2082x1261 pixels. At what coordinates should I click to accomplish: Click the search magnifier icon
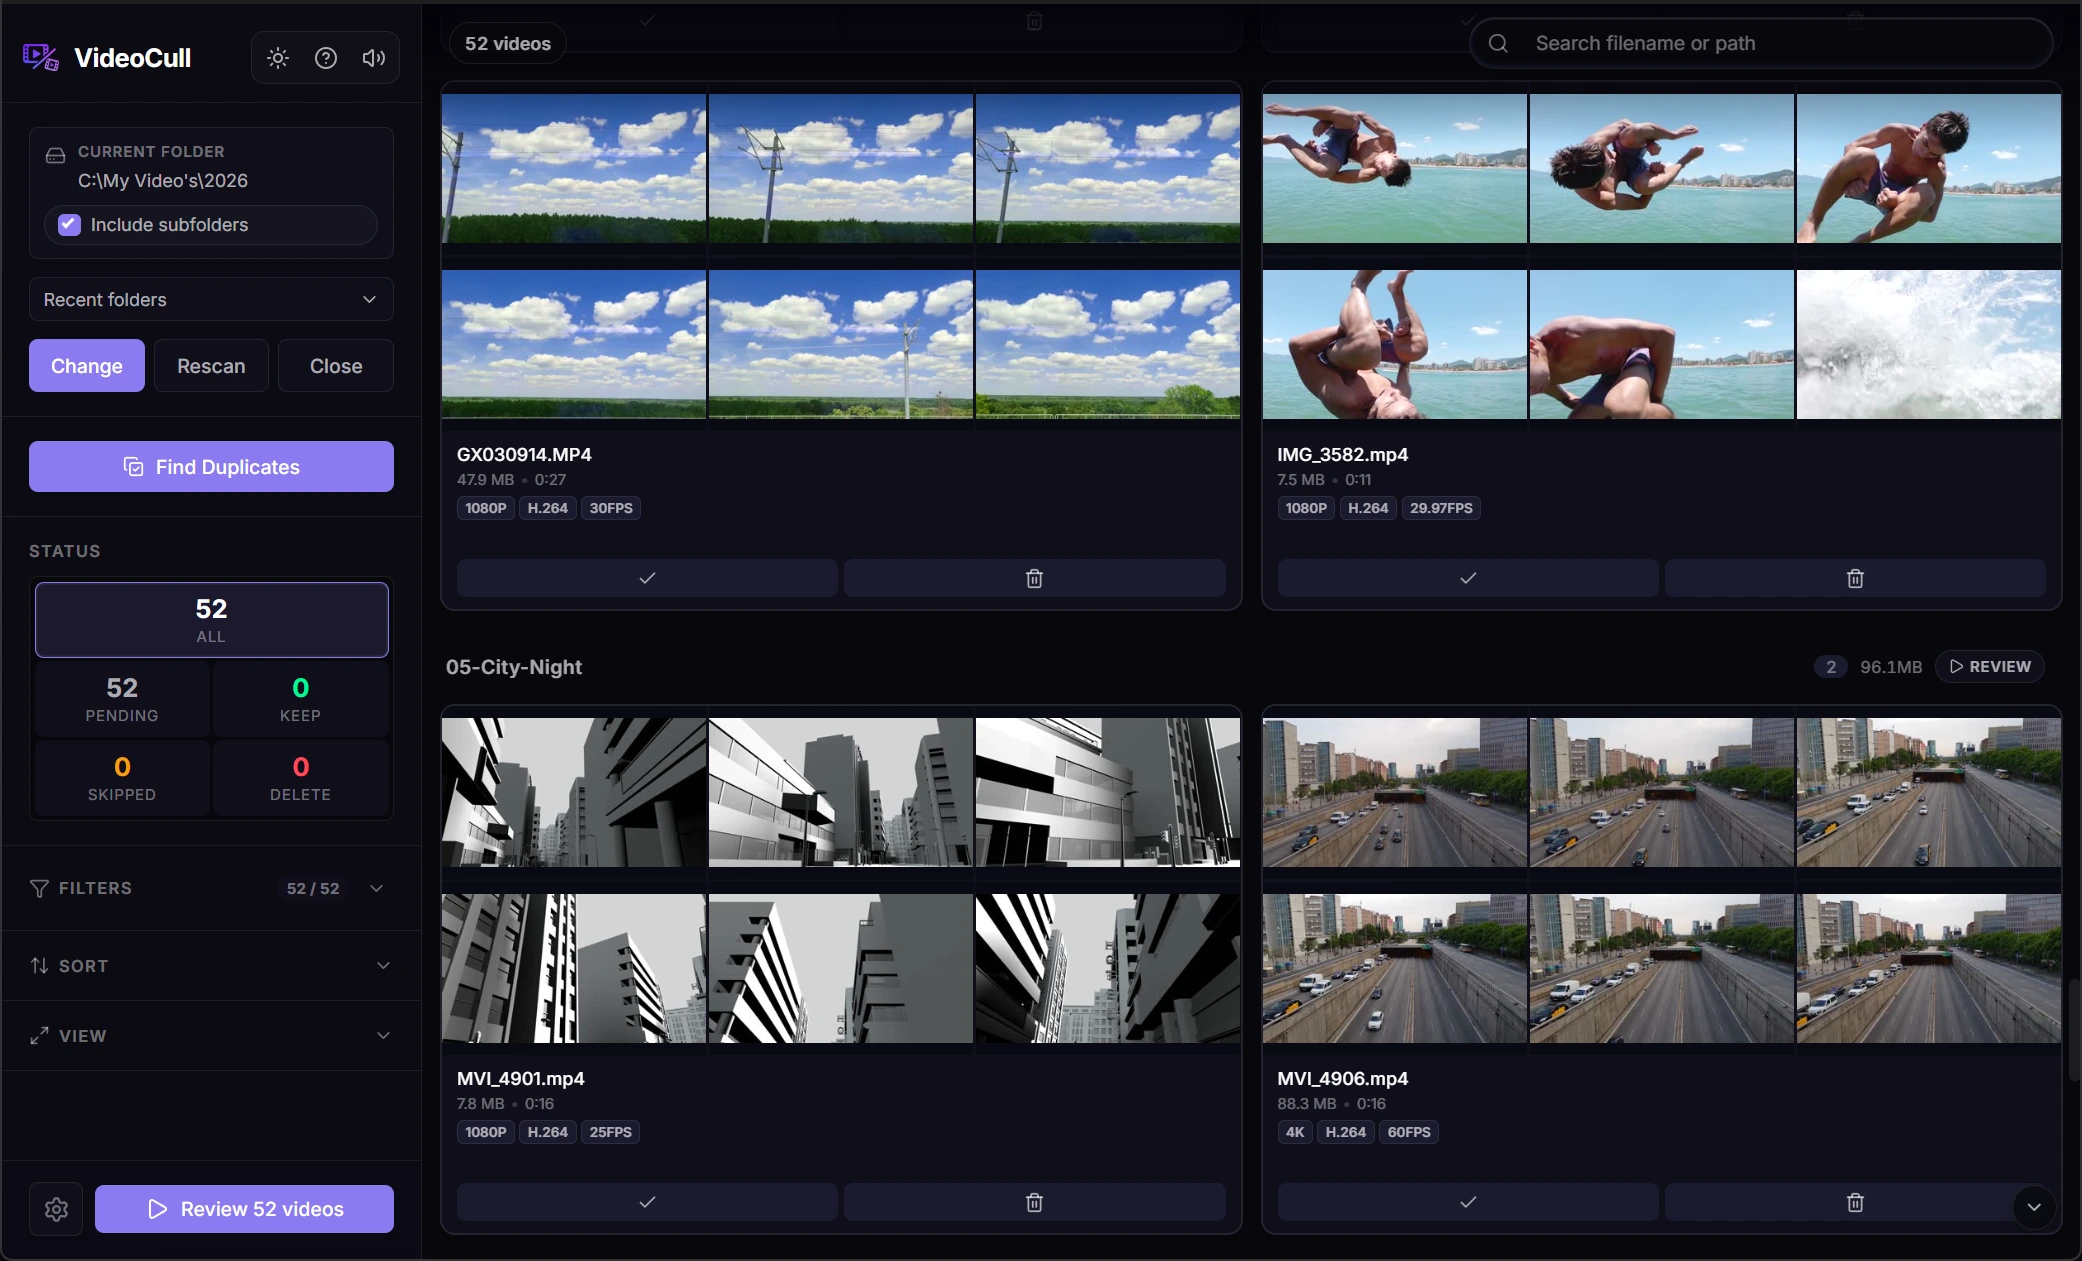point(1498,43)
